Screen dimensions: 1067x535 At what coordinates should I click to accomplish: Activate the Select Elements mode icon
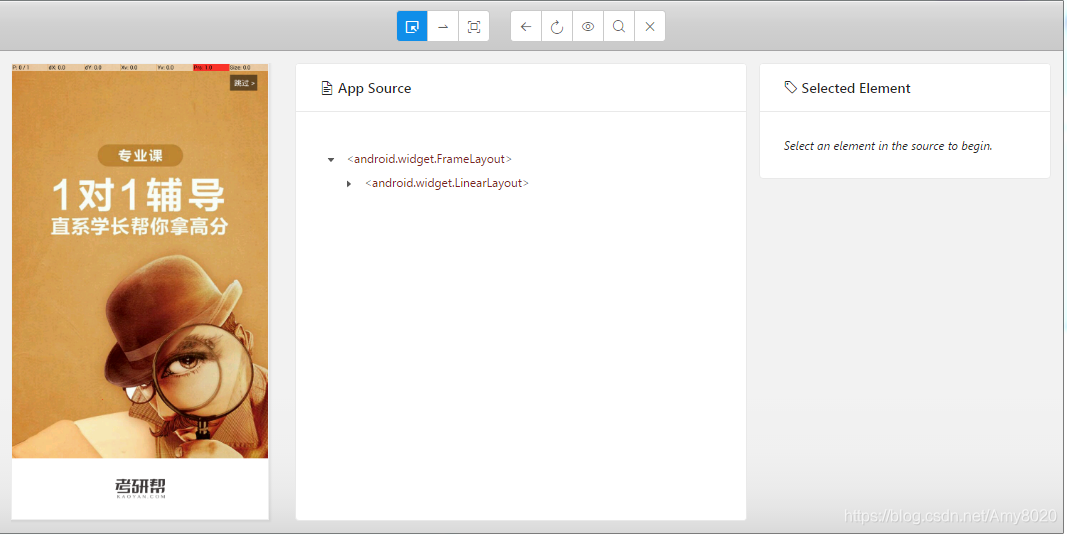pyautogui.click(x=412, y=27)
